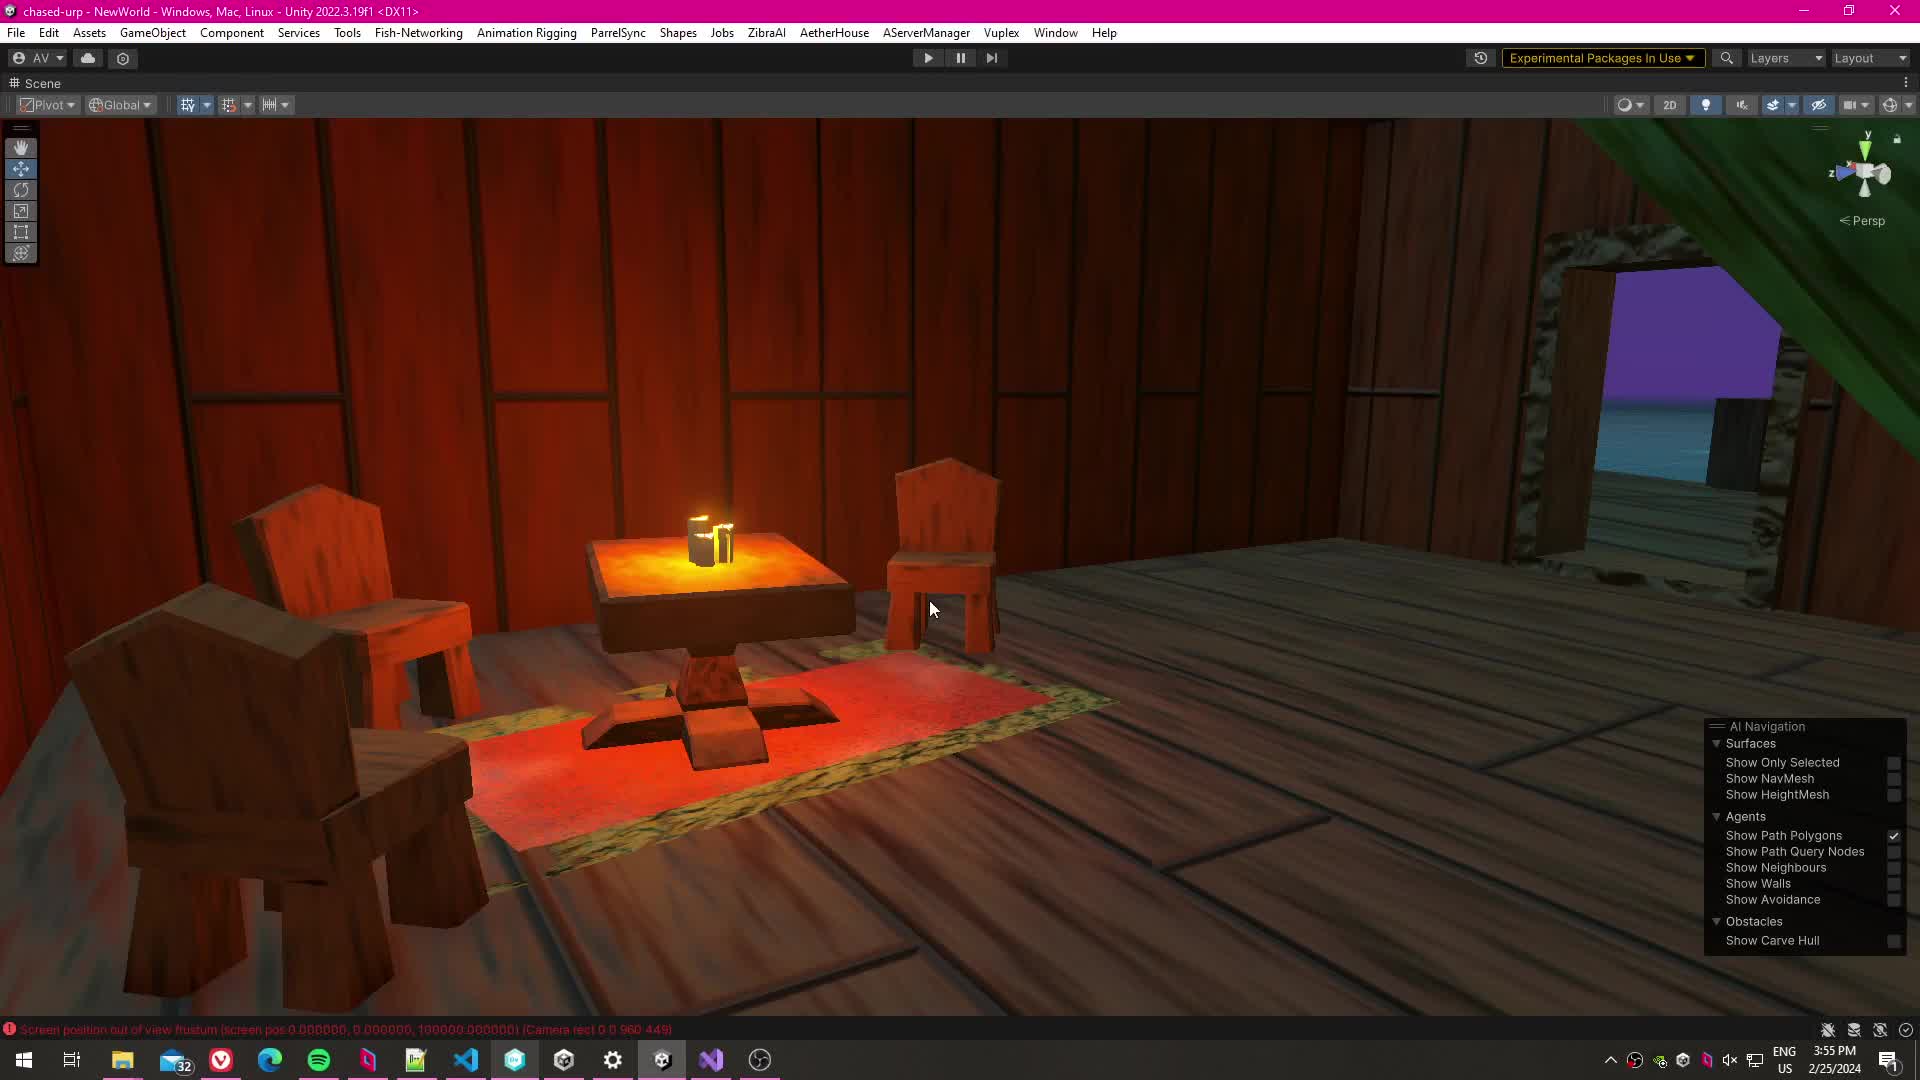Toggle scene visibility eye icon

click(x=1819, y=105)
